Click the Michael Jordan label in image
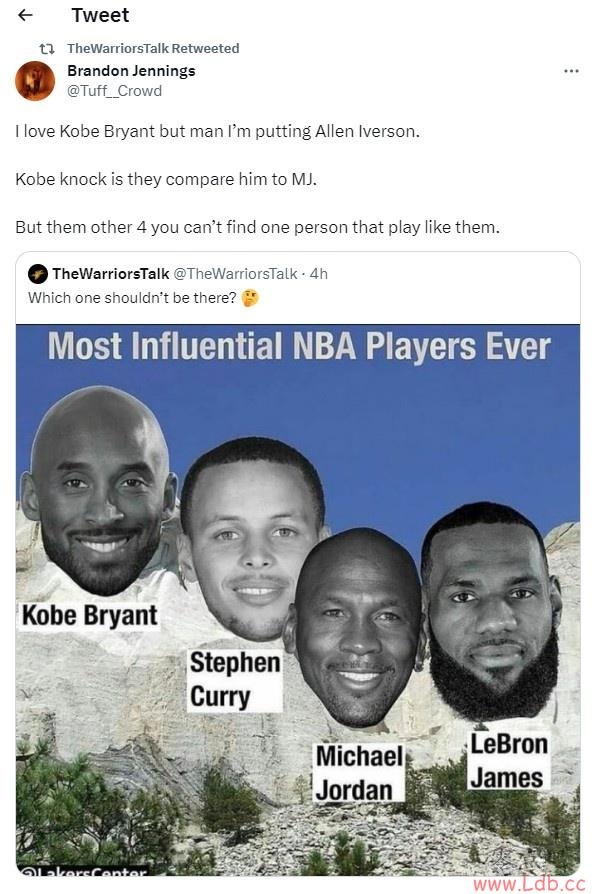Image resolution: width=595 pixels, height=894 pixels. pyautogui.click(x=359, y=773)
